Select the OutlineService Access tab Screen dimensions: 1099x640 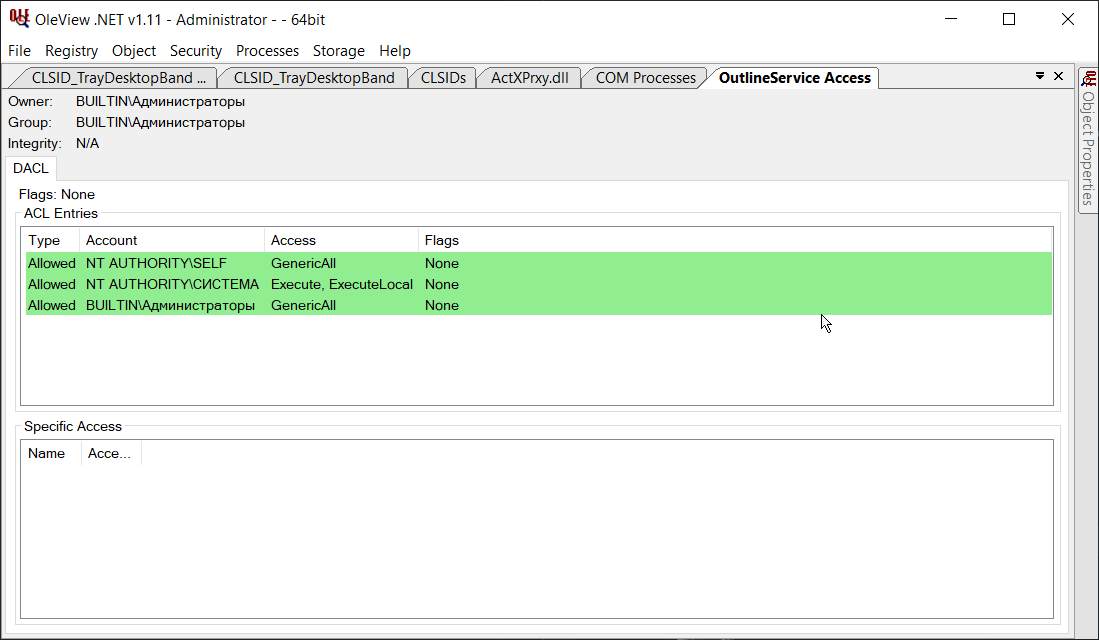(x=794, y=78)
